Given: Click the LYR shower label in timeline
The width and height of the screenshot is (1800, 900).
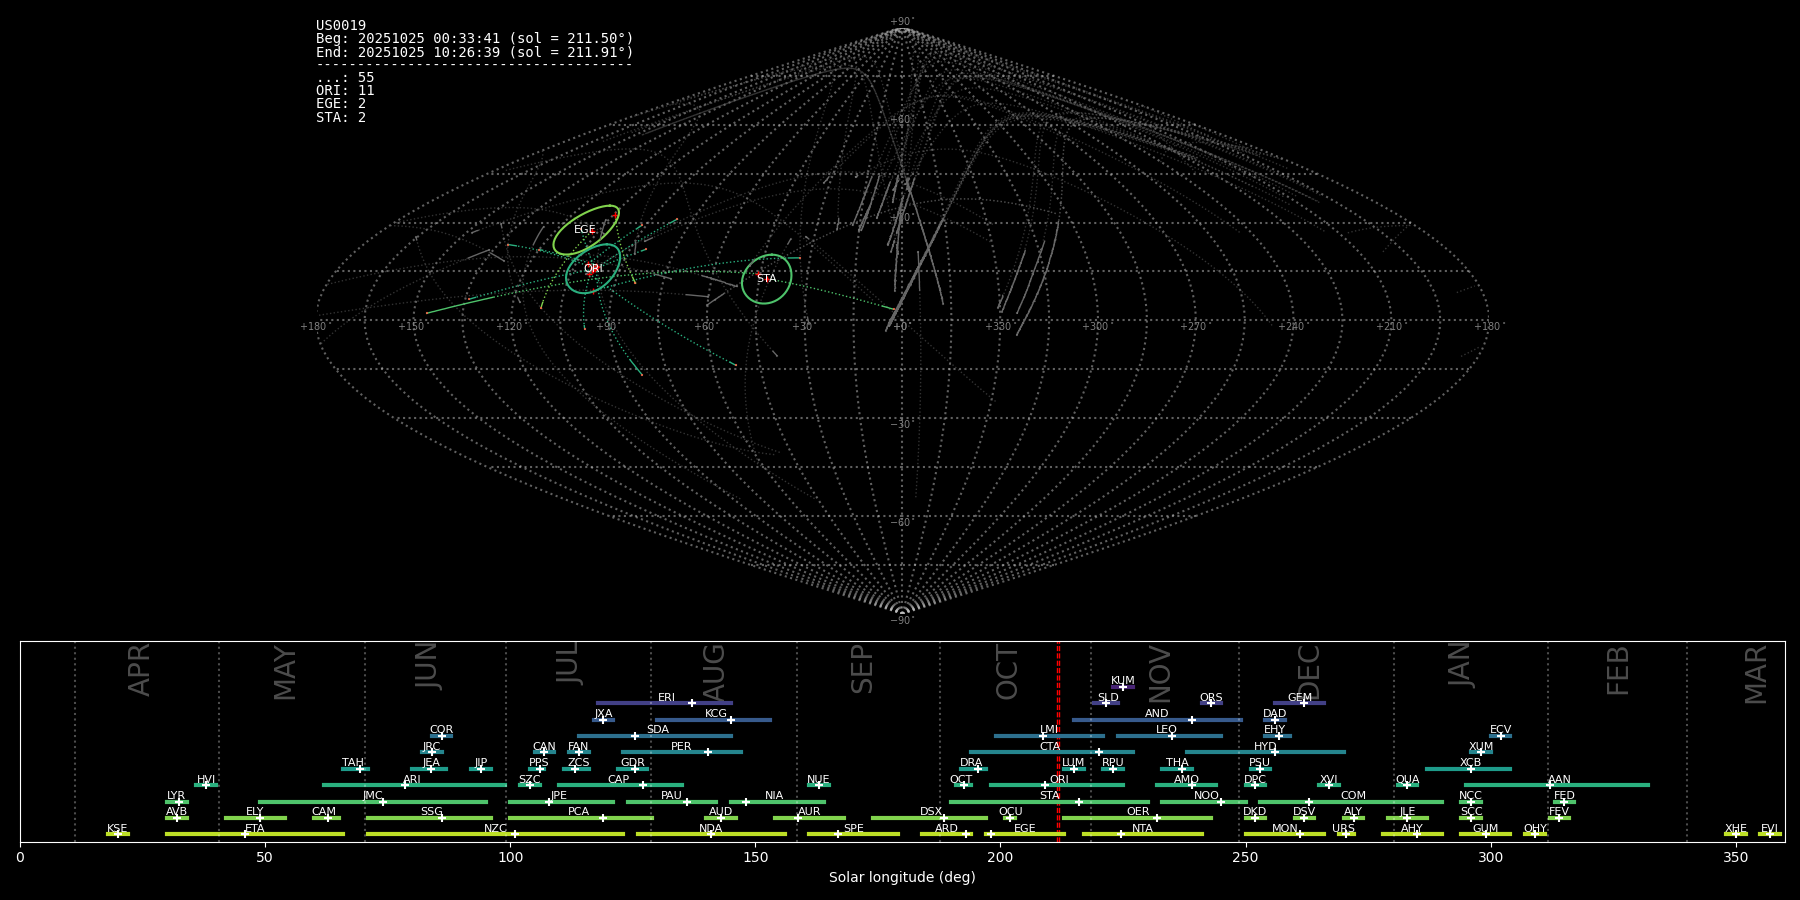Looking at the screenshot, I should [176, 796].
